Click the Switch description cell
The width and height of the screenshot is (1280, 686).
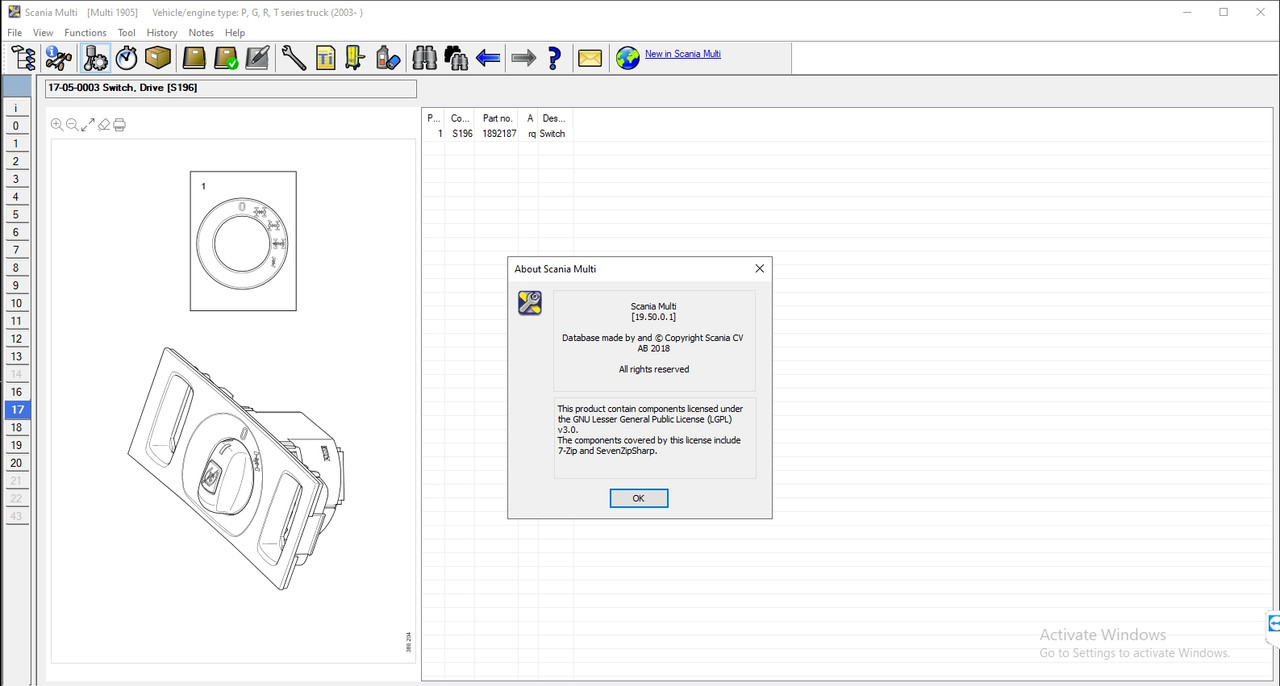coord(552,133)
